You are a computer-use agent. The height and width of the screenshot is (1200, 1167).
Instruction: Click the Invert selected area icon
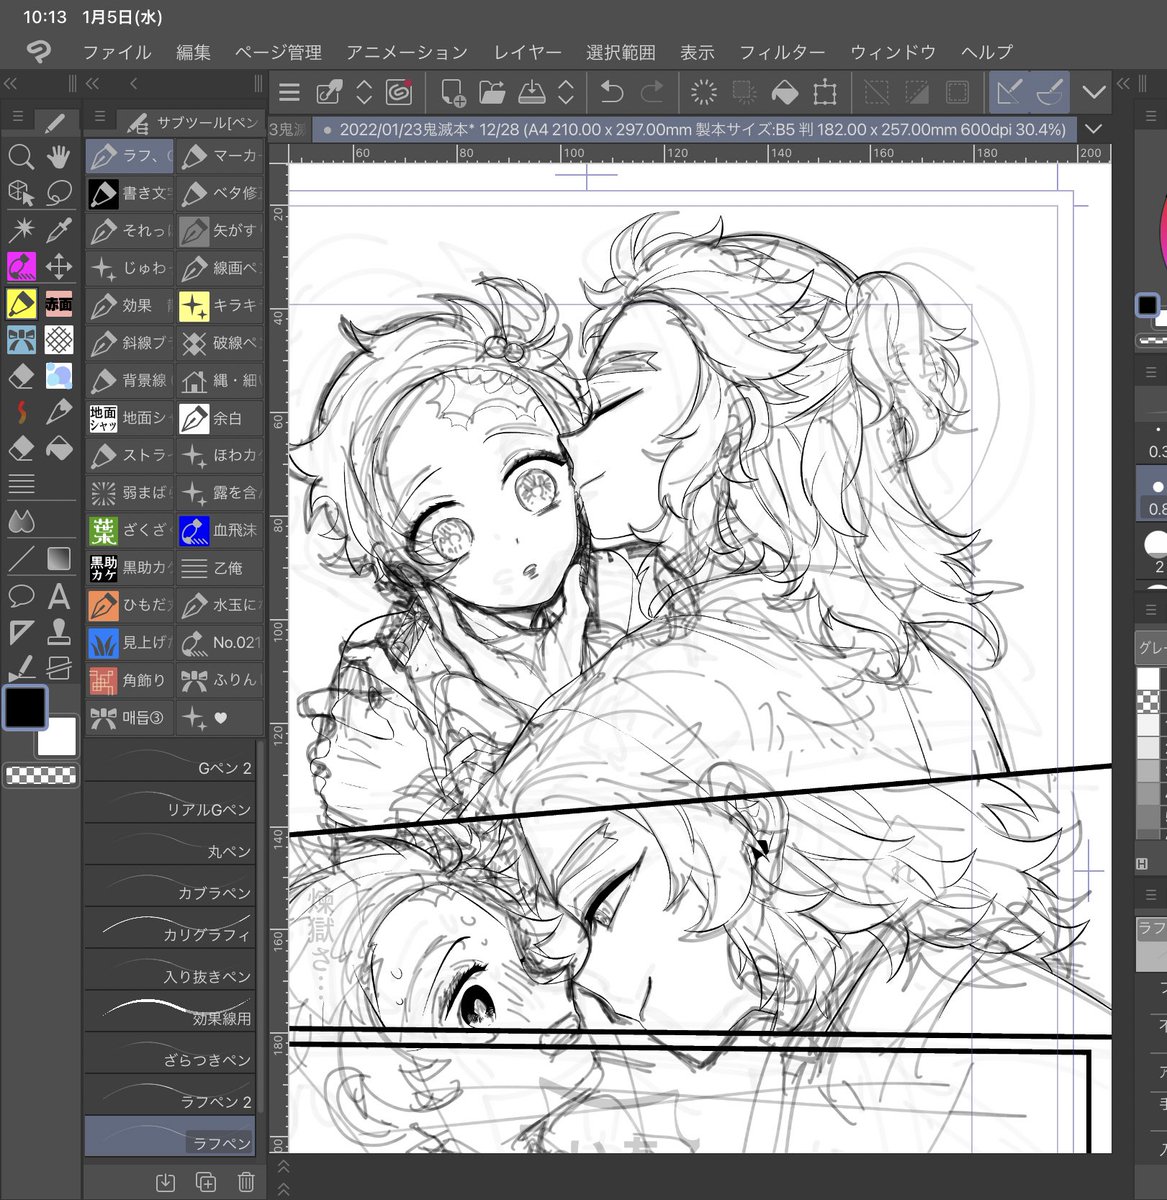pyautogui.click(x=916, y=93)
